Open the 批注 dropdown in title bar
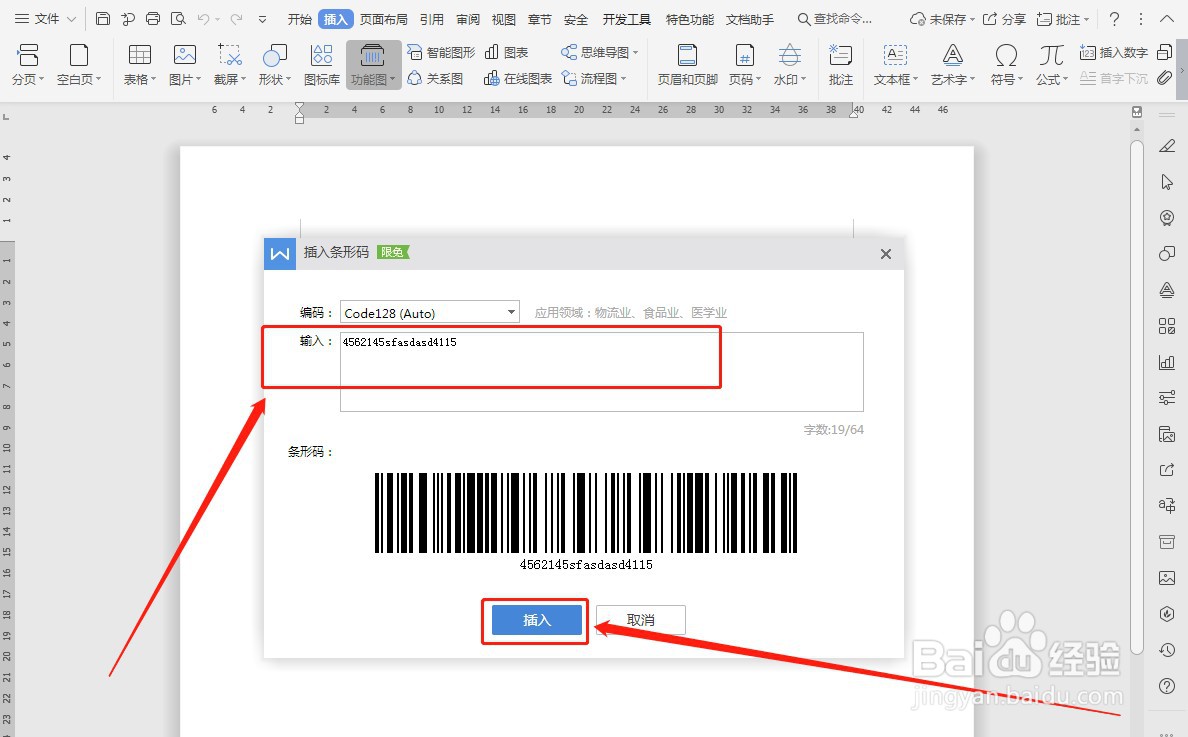The image size is (1188, 737). coord(1063,19)
